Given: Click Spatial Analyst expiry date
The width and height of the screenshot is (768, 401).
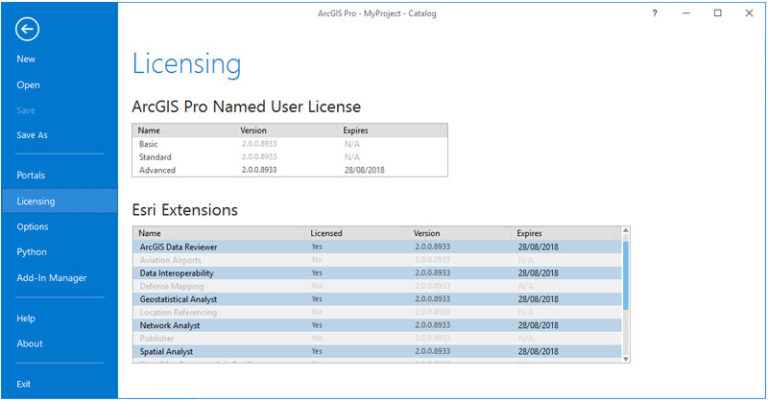Looking at the screenshot, I should [x=538, y=352].
